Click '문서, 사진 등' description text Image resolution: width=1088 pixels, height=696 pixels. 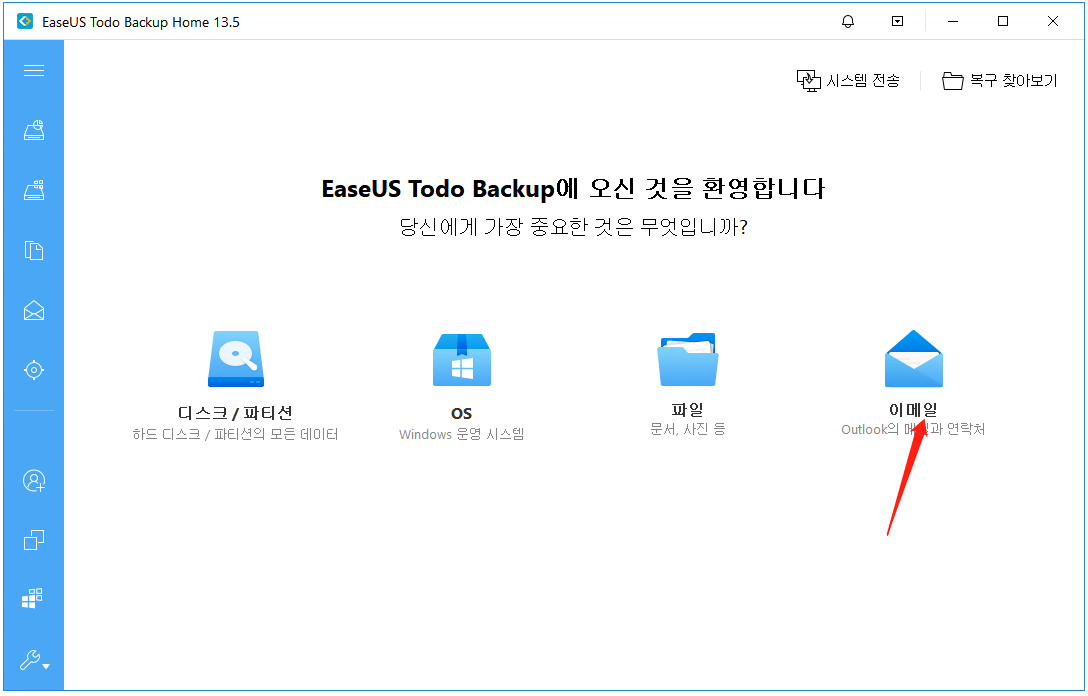[688, 430]
